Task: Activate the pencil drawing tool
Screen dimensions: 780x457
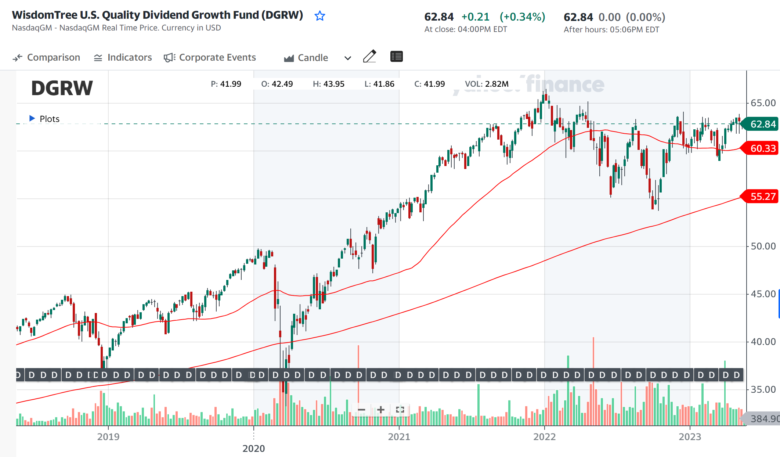Action: tap(369, 57)
